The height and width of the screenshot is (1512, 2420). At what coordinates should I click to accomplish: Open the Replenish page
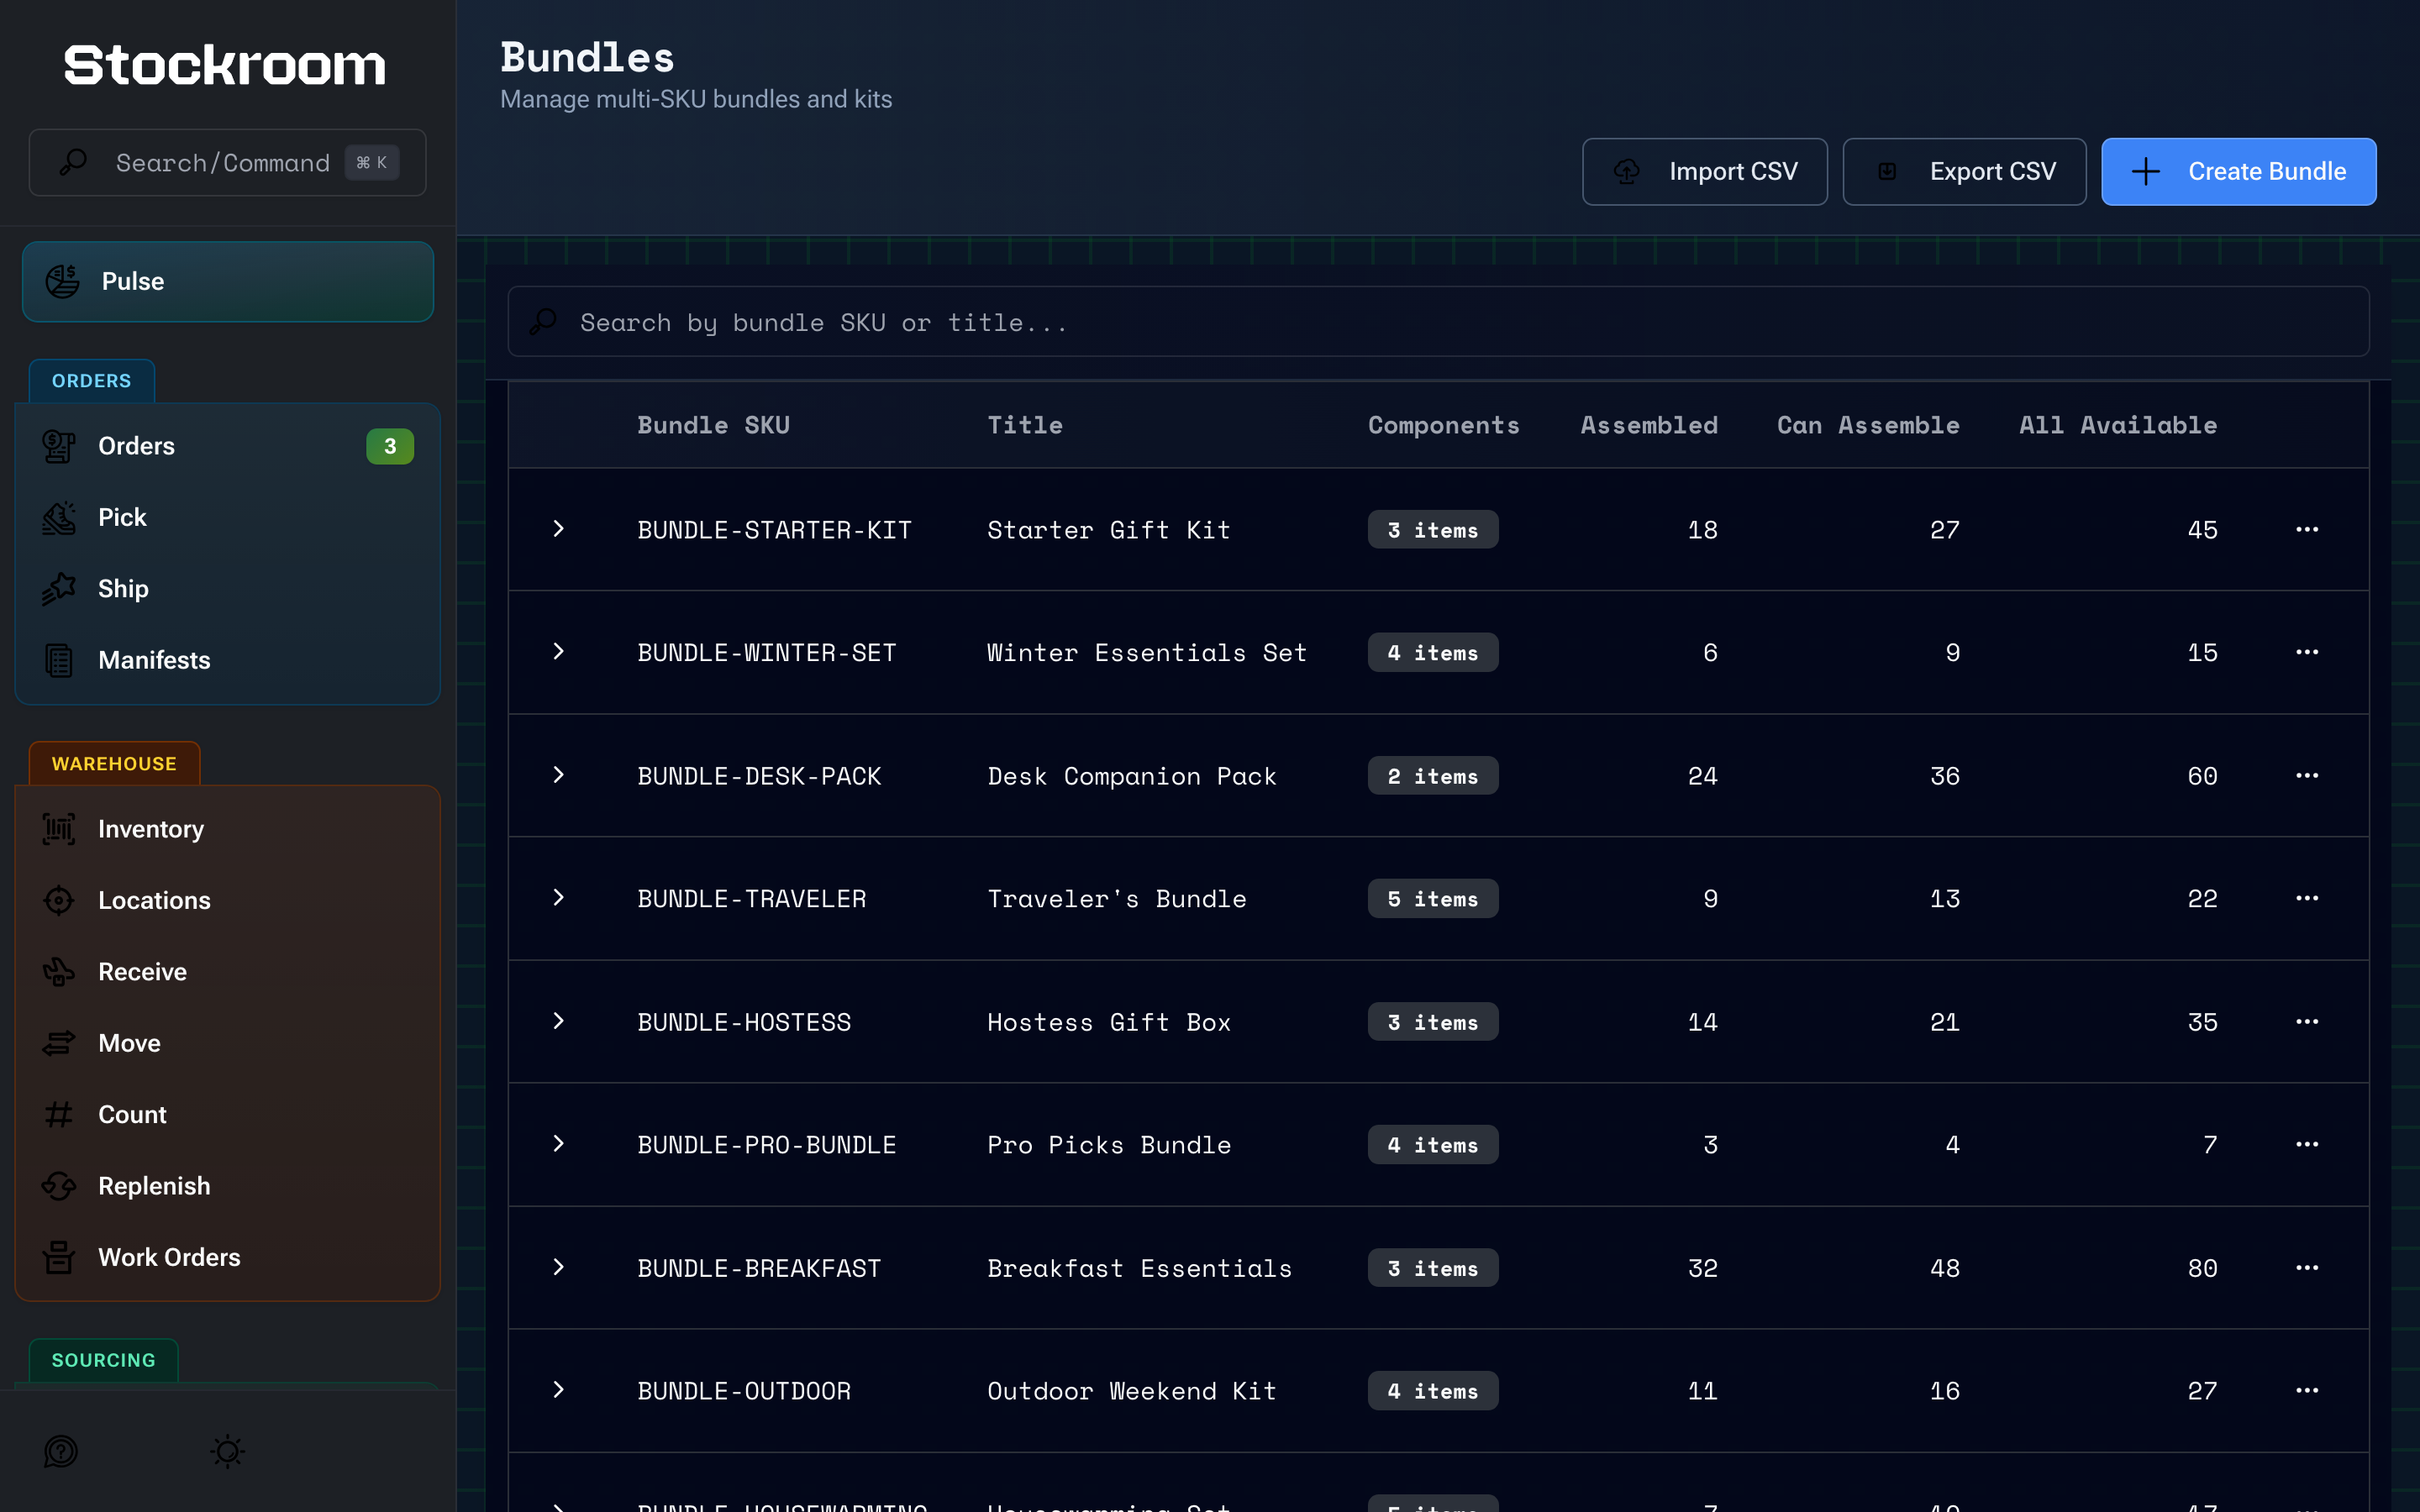coord(228,1186)
